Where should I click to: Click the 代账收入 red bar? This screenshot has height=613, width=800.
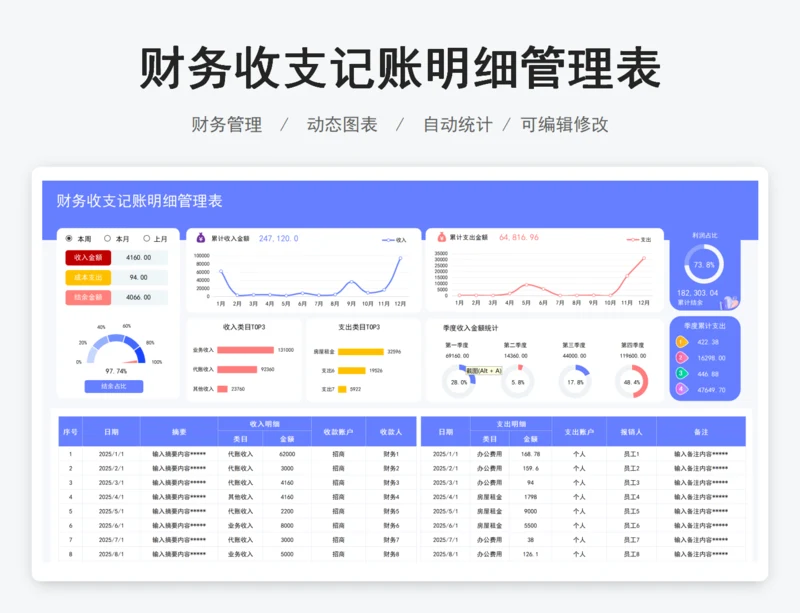coord(237,370)
